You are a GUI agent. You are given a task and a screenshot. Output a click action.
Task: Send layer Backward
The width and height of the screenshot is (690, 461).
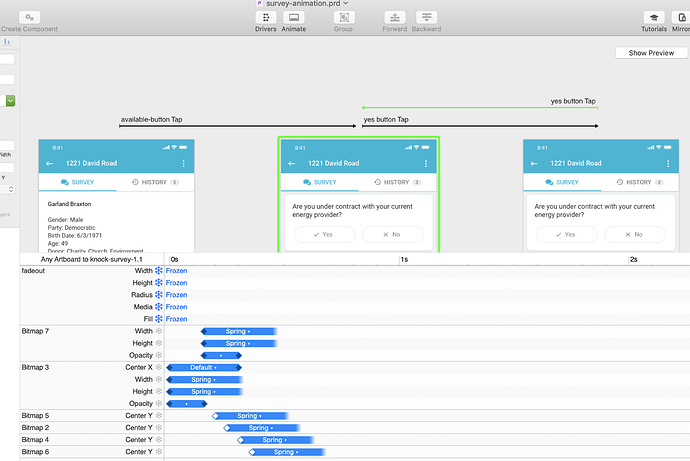(426, 18)
